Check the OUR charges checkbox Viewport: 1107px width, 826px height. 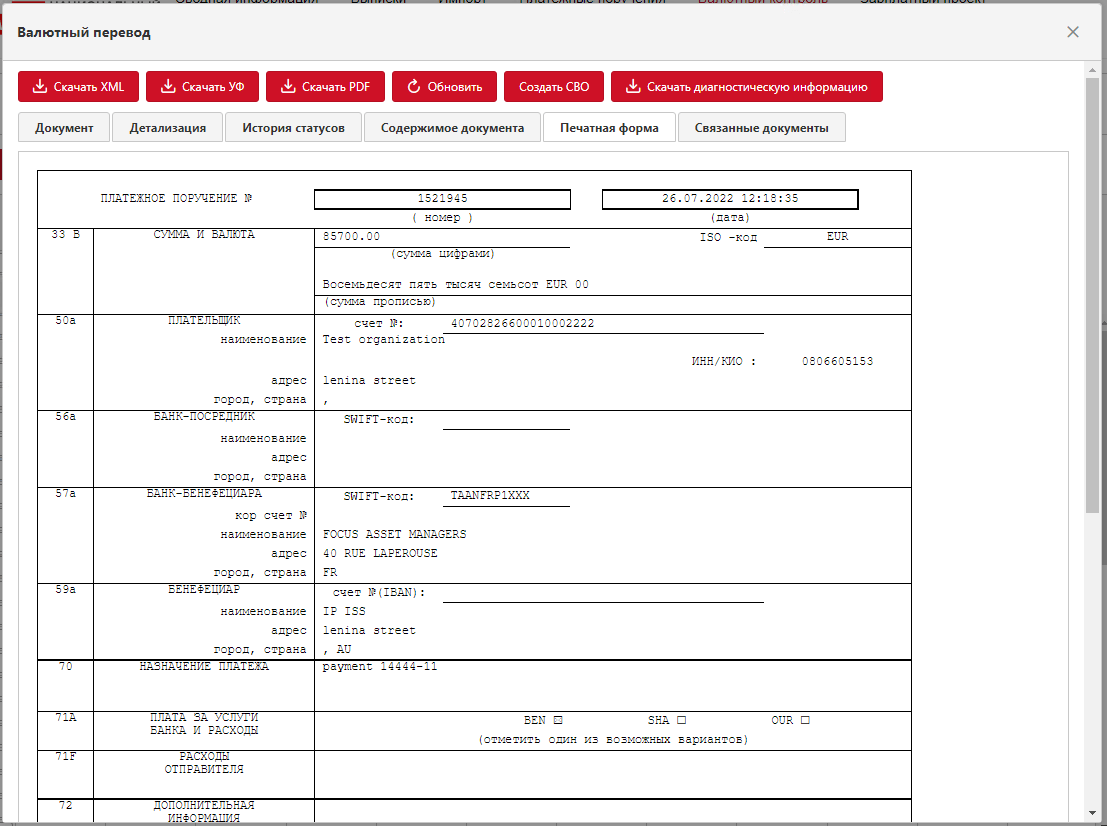[806, 720]
